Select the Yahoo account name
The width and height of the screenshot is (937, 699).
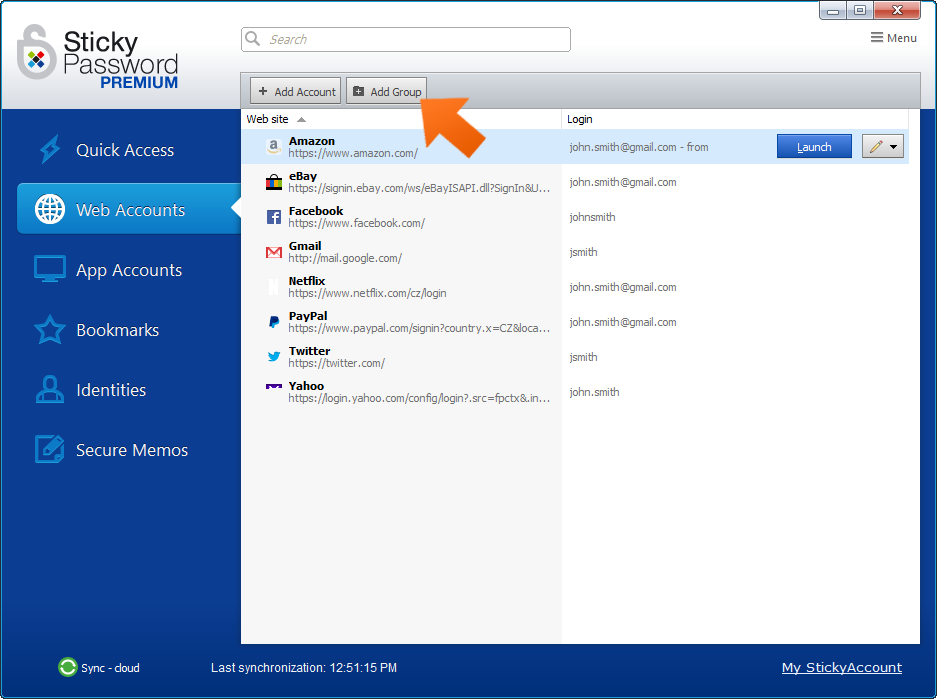click(306, 385)
